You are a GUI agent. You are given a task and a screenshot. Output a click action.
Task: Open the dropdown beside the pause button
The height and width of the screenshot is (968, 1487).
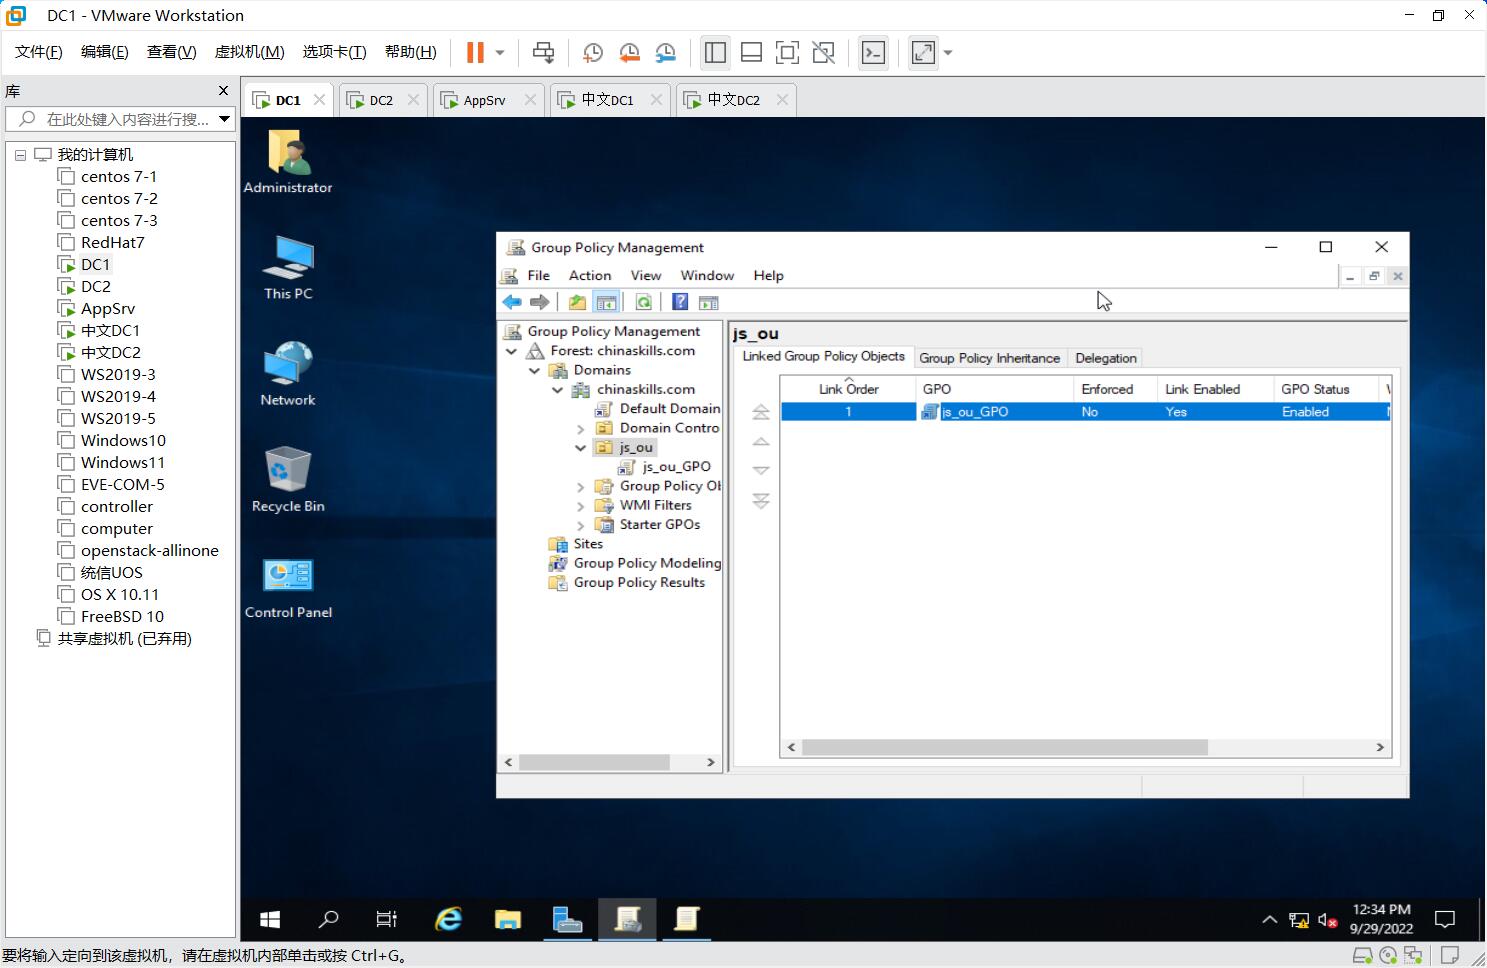[500, 52]
